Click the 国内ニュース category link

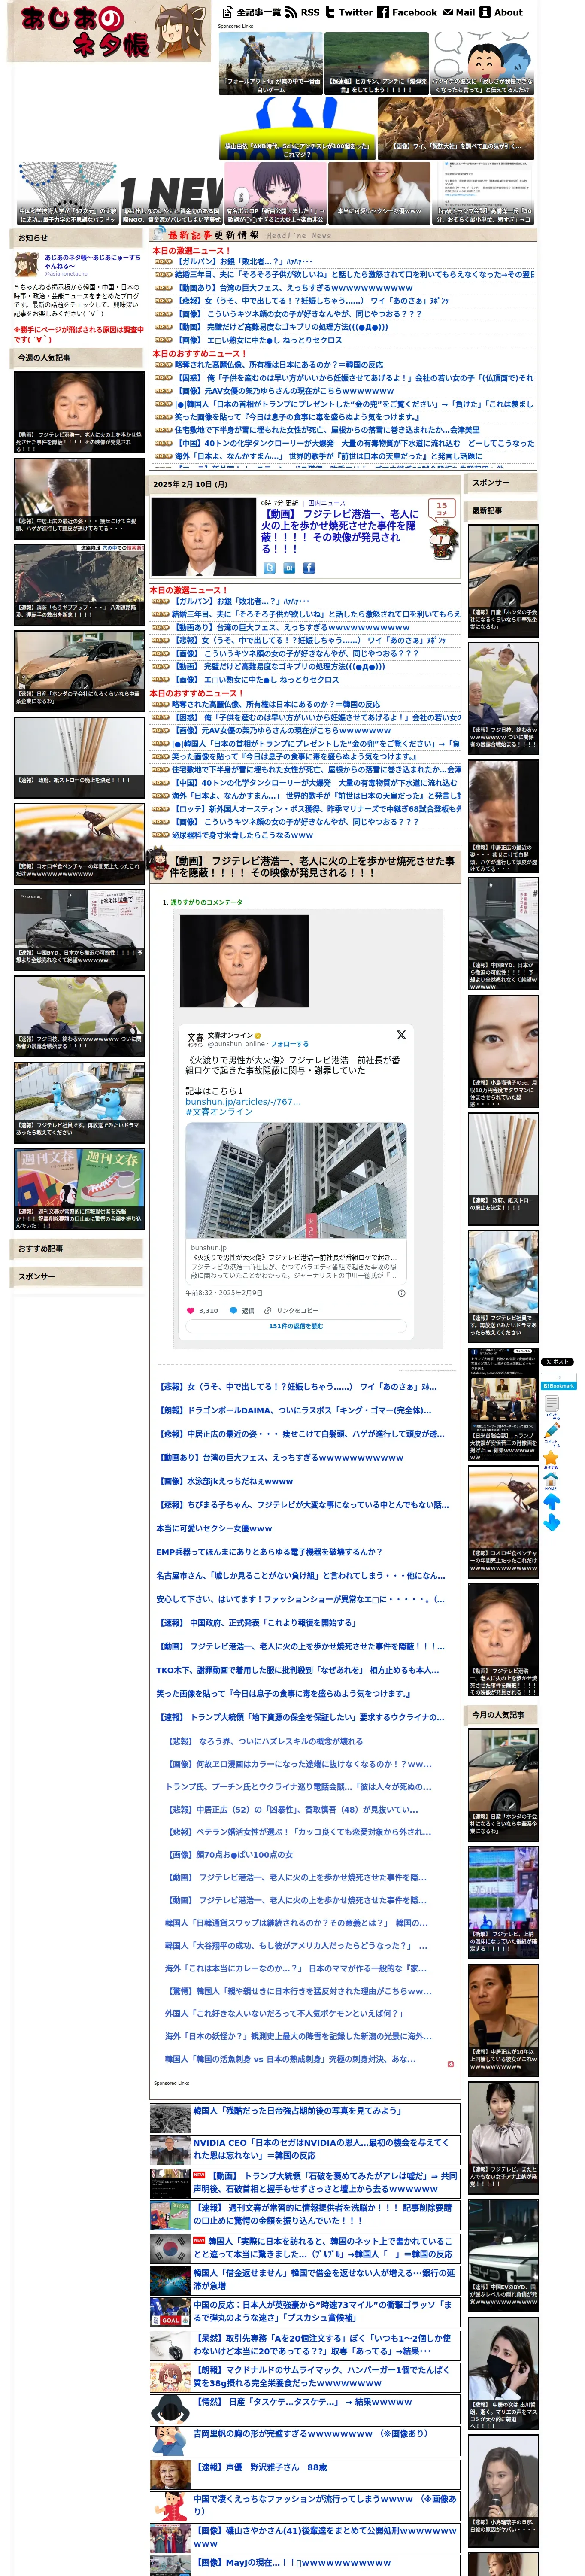(x=327, y=503)
